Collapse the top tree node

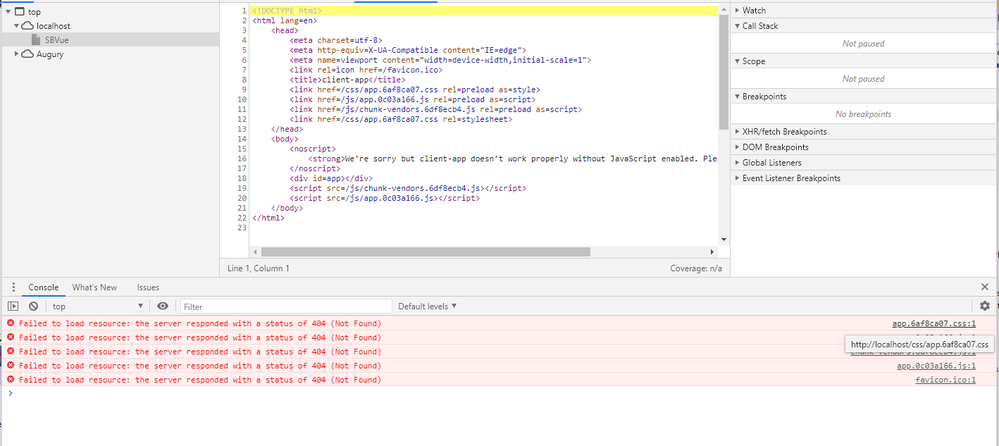click(9, 12)
